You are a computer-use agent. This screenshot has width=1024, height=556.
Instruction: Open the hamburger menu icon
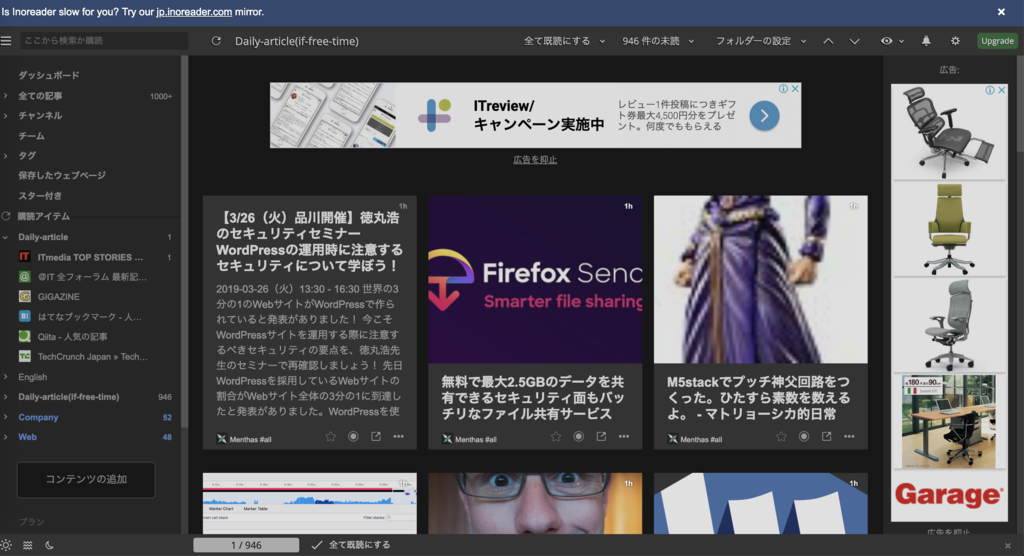tap(7, 41)
